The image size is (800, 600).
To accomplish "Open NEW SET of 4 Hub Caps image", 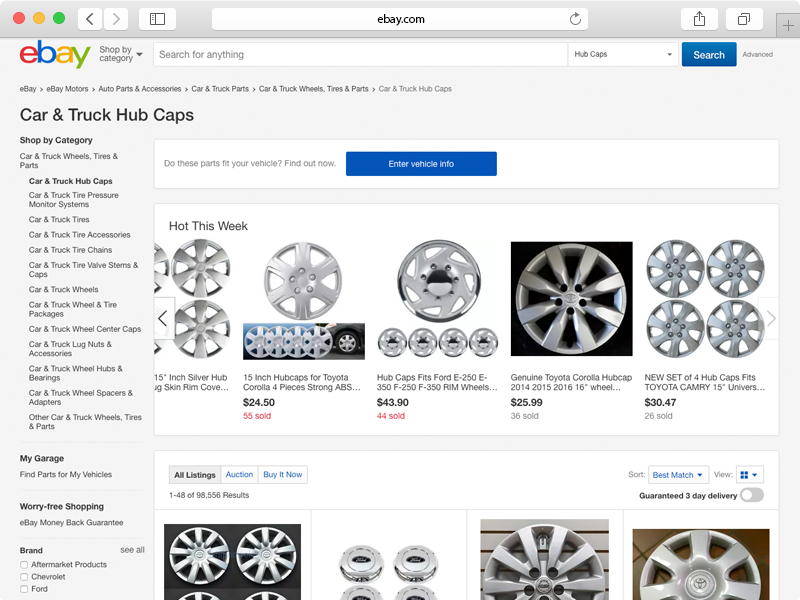I will (x=705, y=299).
